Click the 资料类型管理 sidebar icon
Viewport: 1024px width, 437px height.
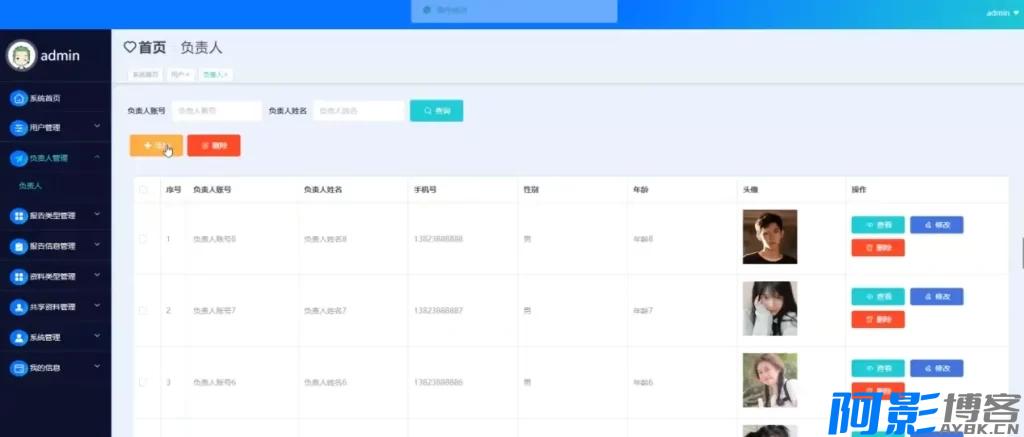(18, 277)
